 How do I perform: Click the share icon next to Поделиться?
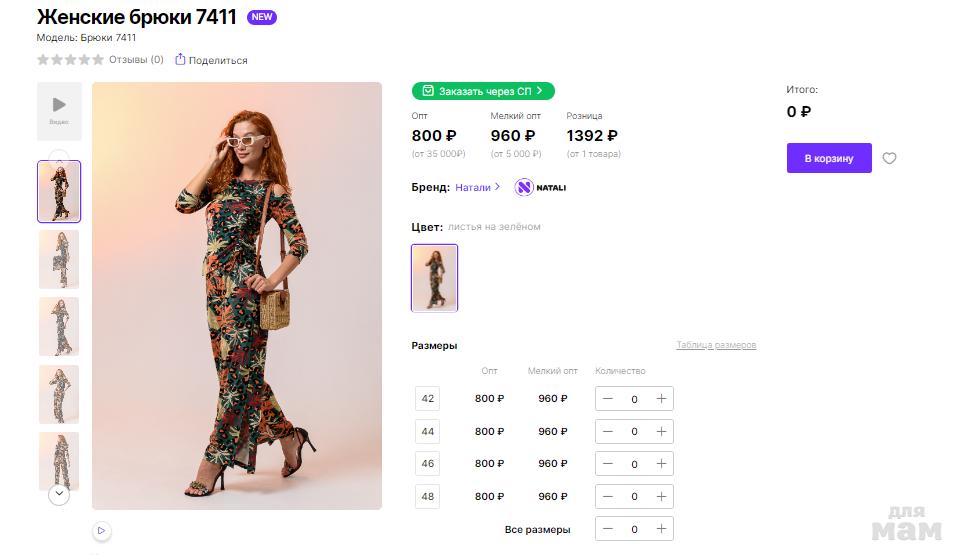pos(180,60)
